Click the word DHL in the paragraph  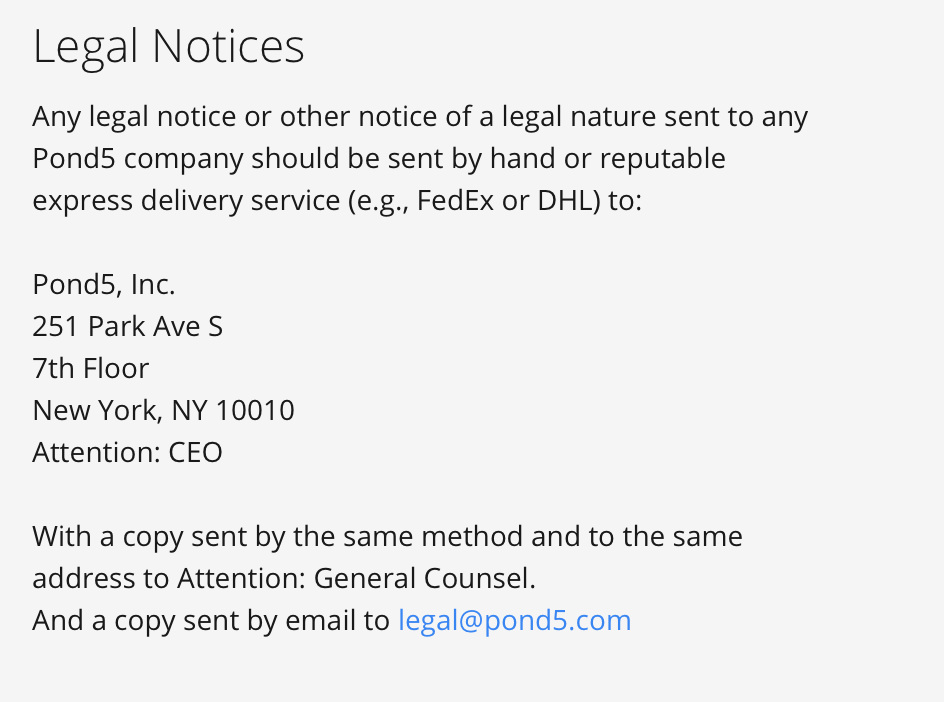[569, 200]
